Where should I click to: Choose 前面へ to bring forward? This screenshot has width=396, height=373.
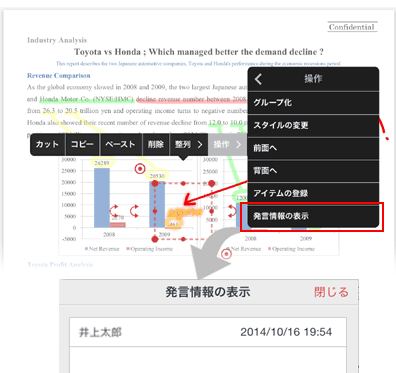[x=313, y=148]
